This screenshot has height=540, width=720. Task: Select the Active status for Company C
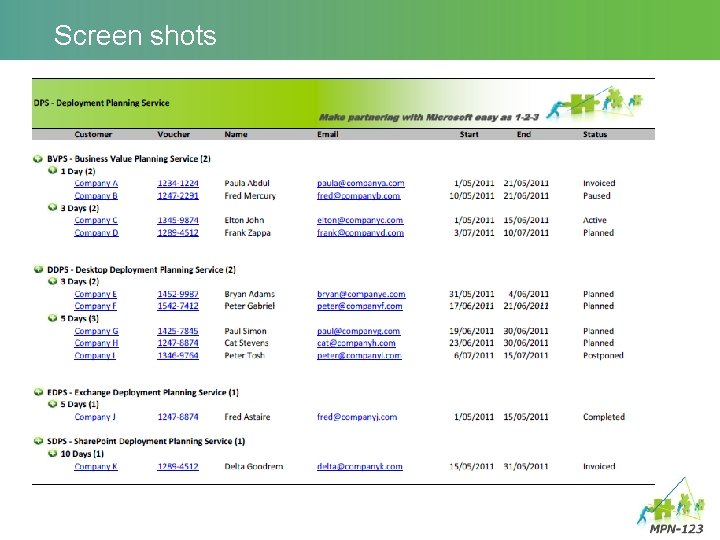595,220
